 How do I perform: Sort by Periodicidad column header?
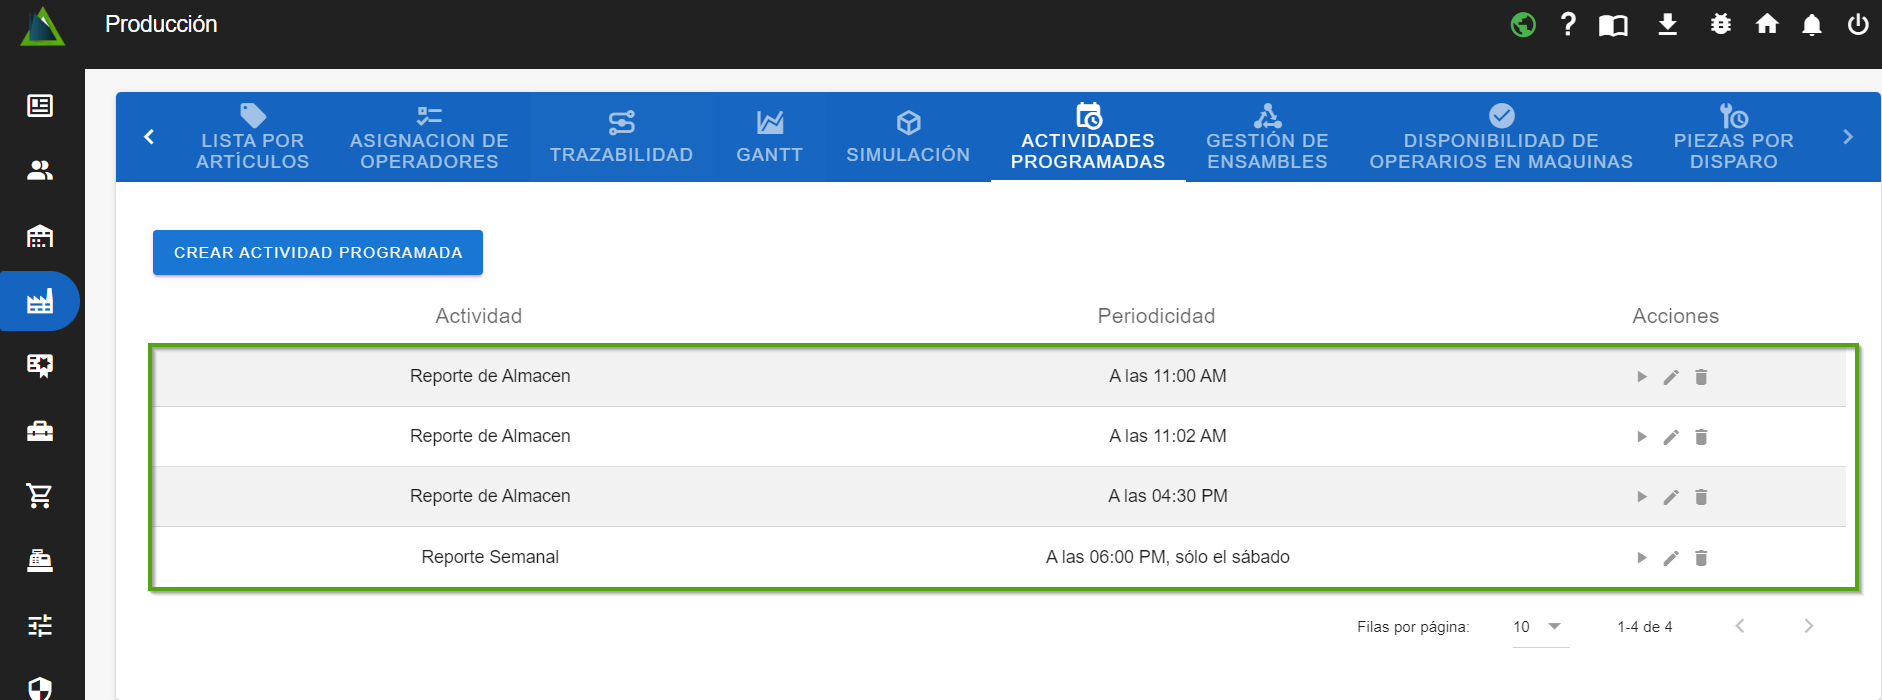tap(1156, 316)
